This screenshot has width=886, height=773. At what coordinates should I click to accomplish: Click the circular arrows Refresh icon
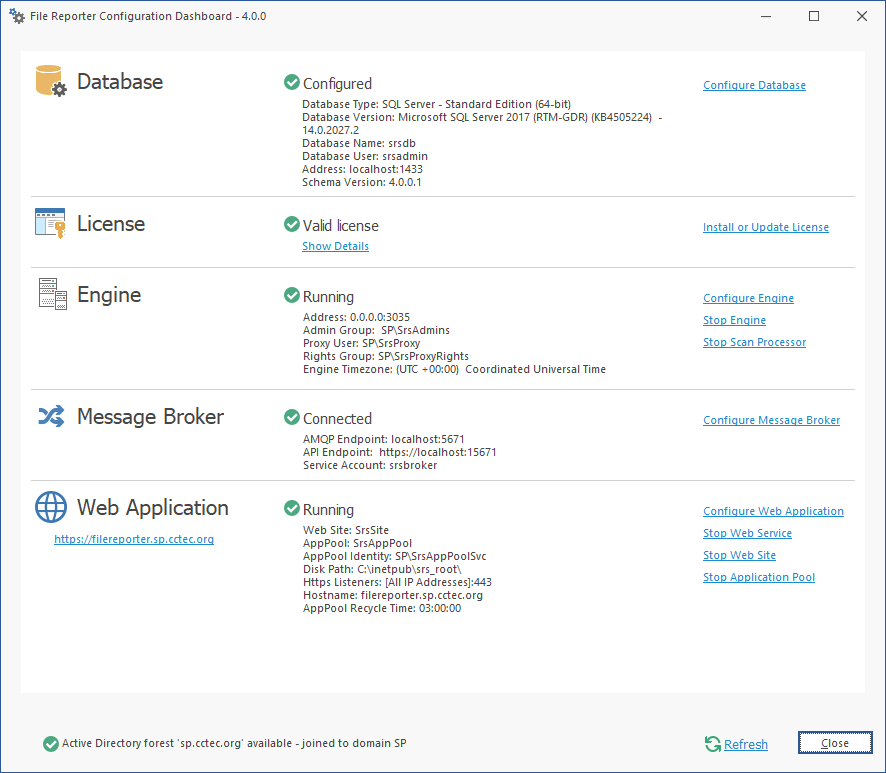pos(712,744)
